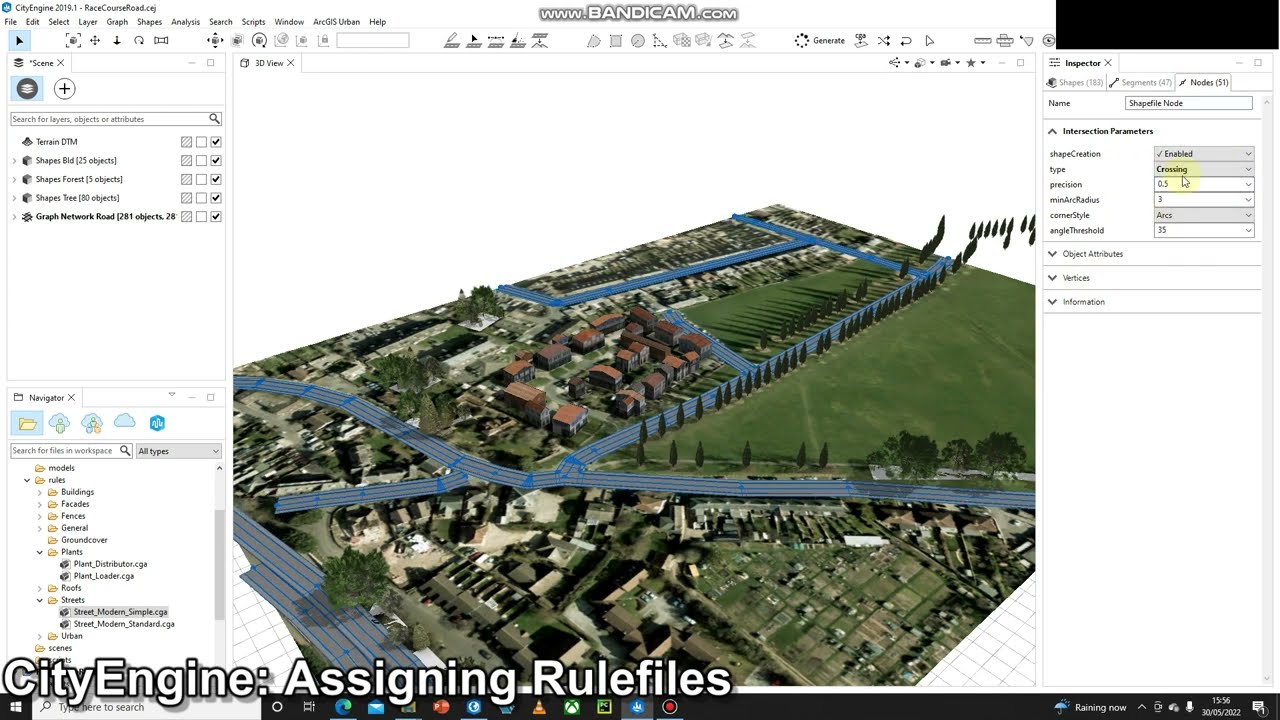
Task: Click the Assign CGA rule file icon
Action: click(862, 41)
